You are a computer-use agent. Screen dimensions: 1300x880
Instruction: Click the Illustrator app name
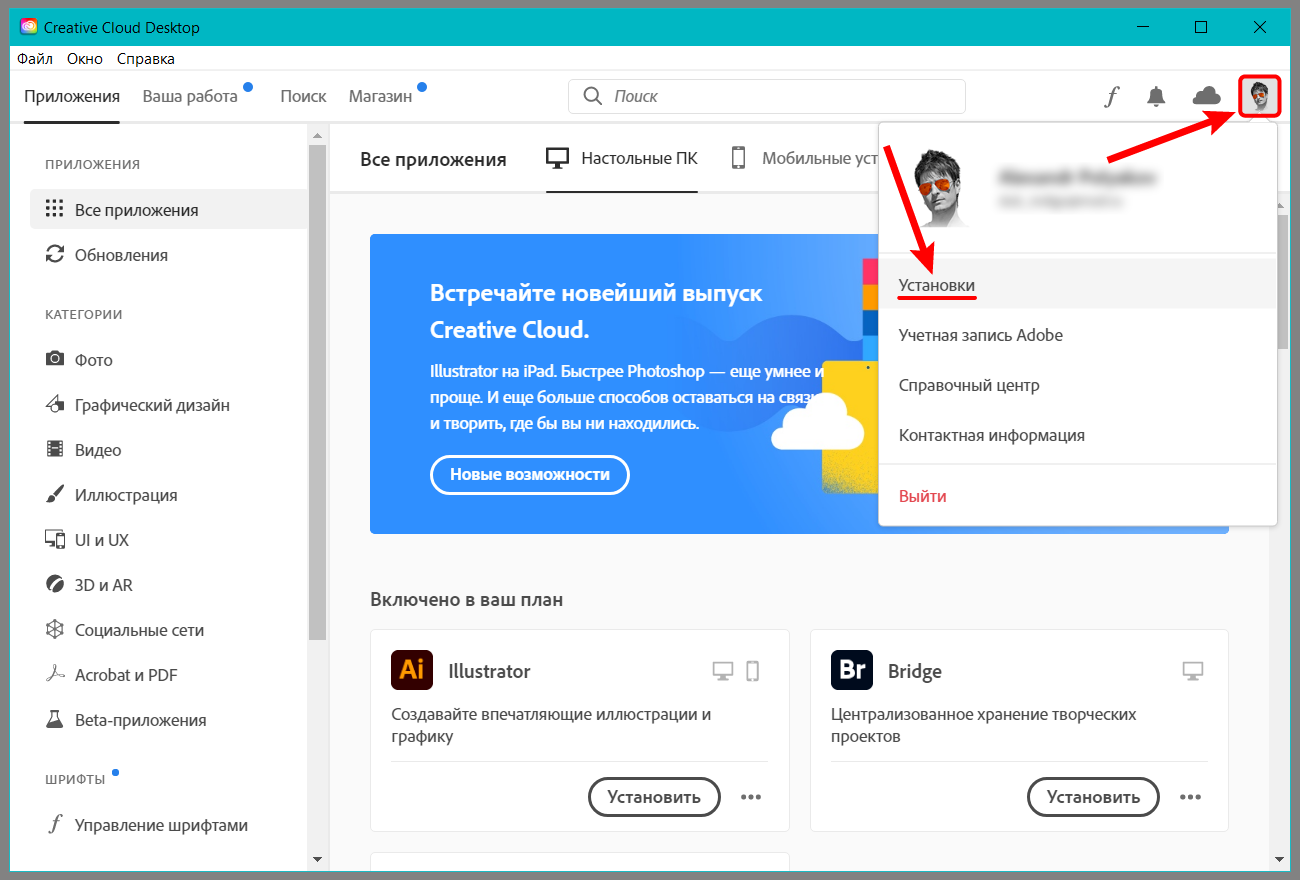coord(489,671)
